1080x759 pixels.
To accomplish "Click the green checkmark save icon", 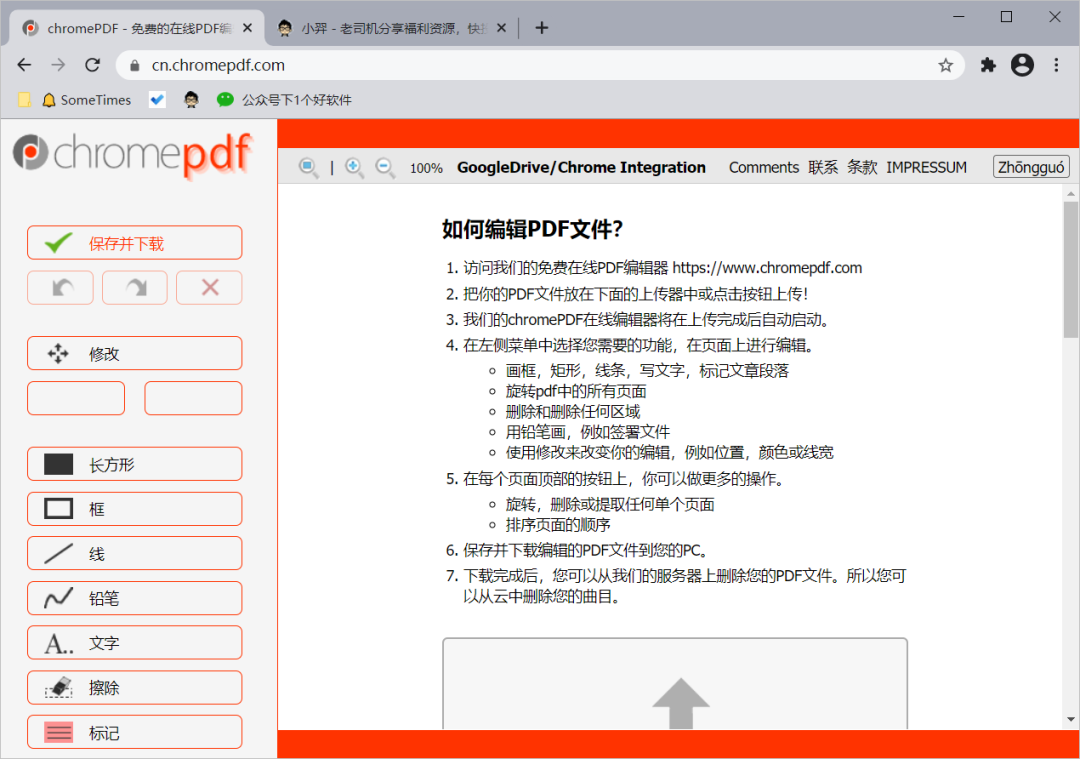I will point(58,243).
